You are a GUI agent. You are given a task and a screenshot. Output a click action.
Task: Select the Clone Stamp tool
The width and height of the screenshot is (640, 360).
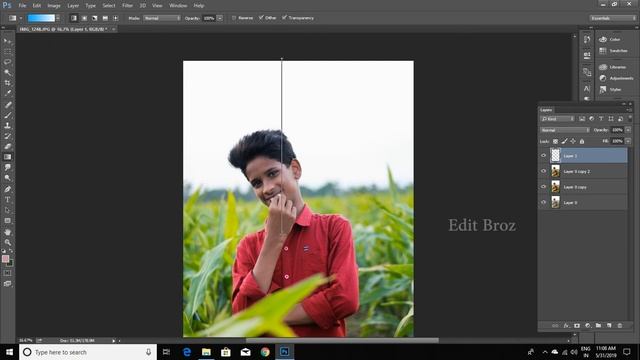click(x=7, y=126)
